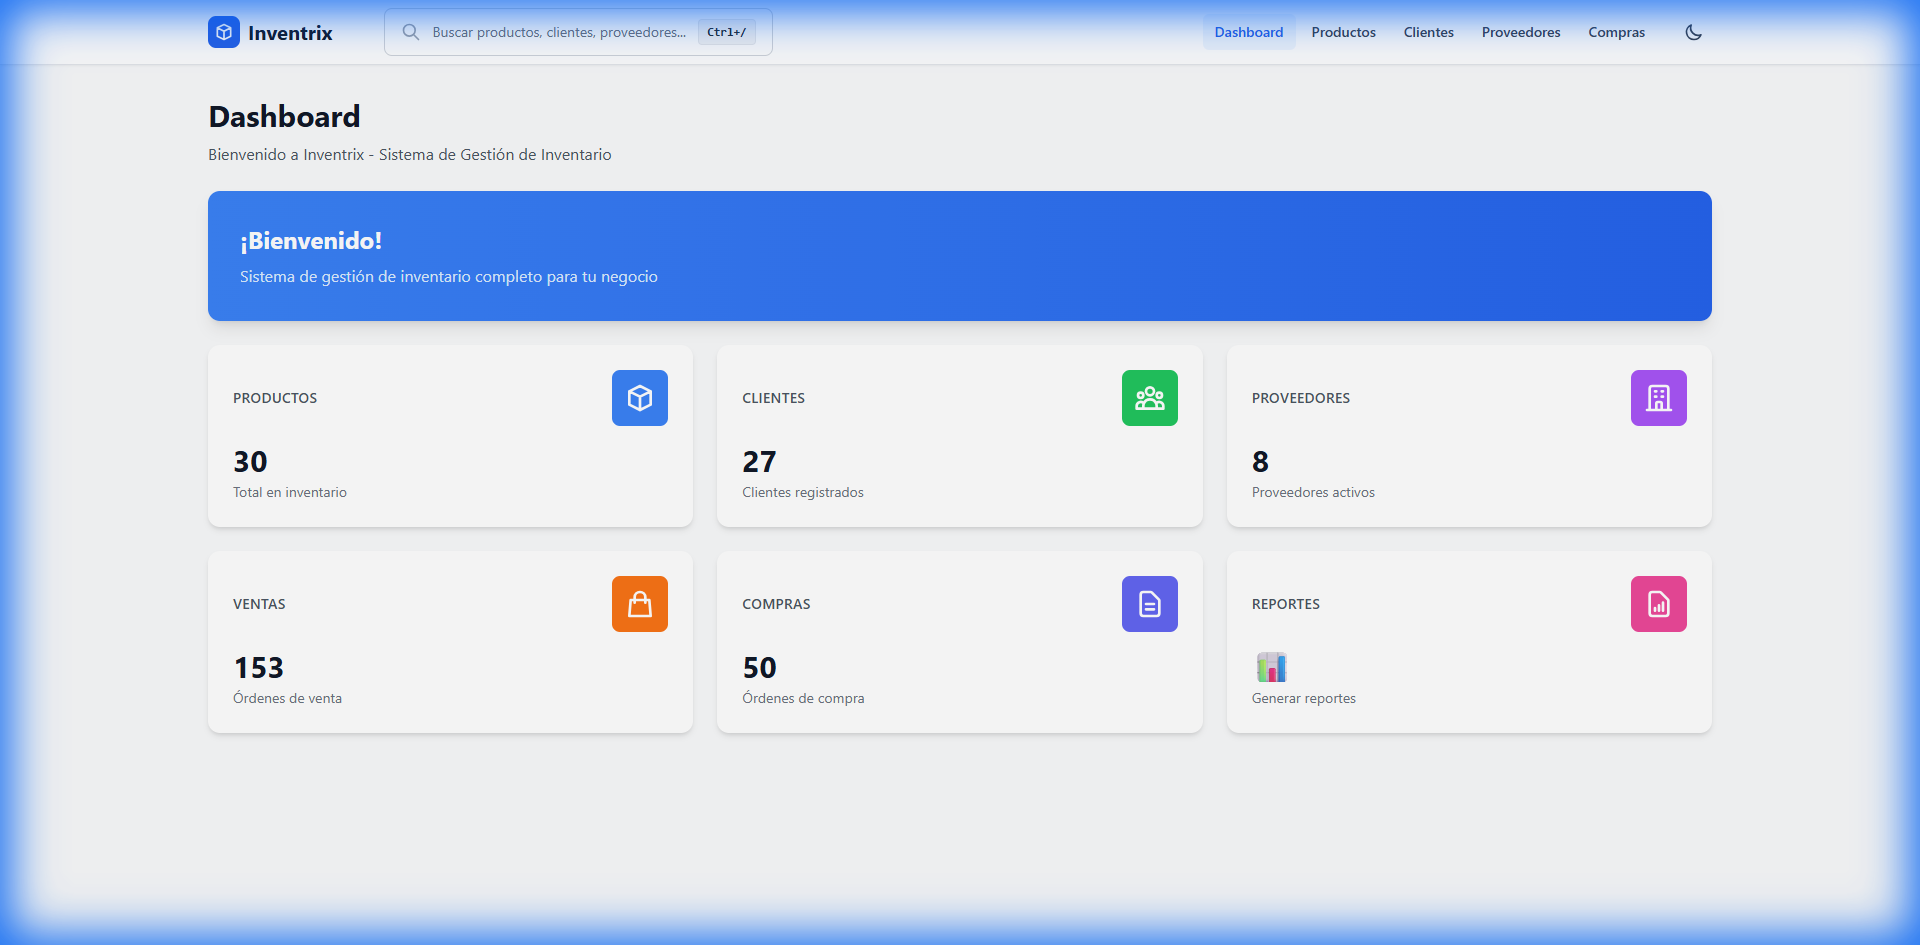Open the pink Reportes chart icon
This screenshot has height=945, width=1920.
pyautogui.click(x=1658, y=604)
